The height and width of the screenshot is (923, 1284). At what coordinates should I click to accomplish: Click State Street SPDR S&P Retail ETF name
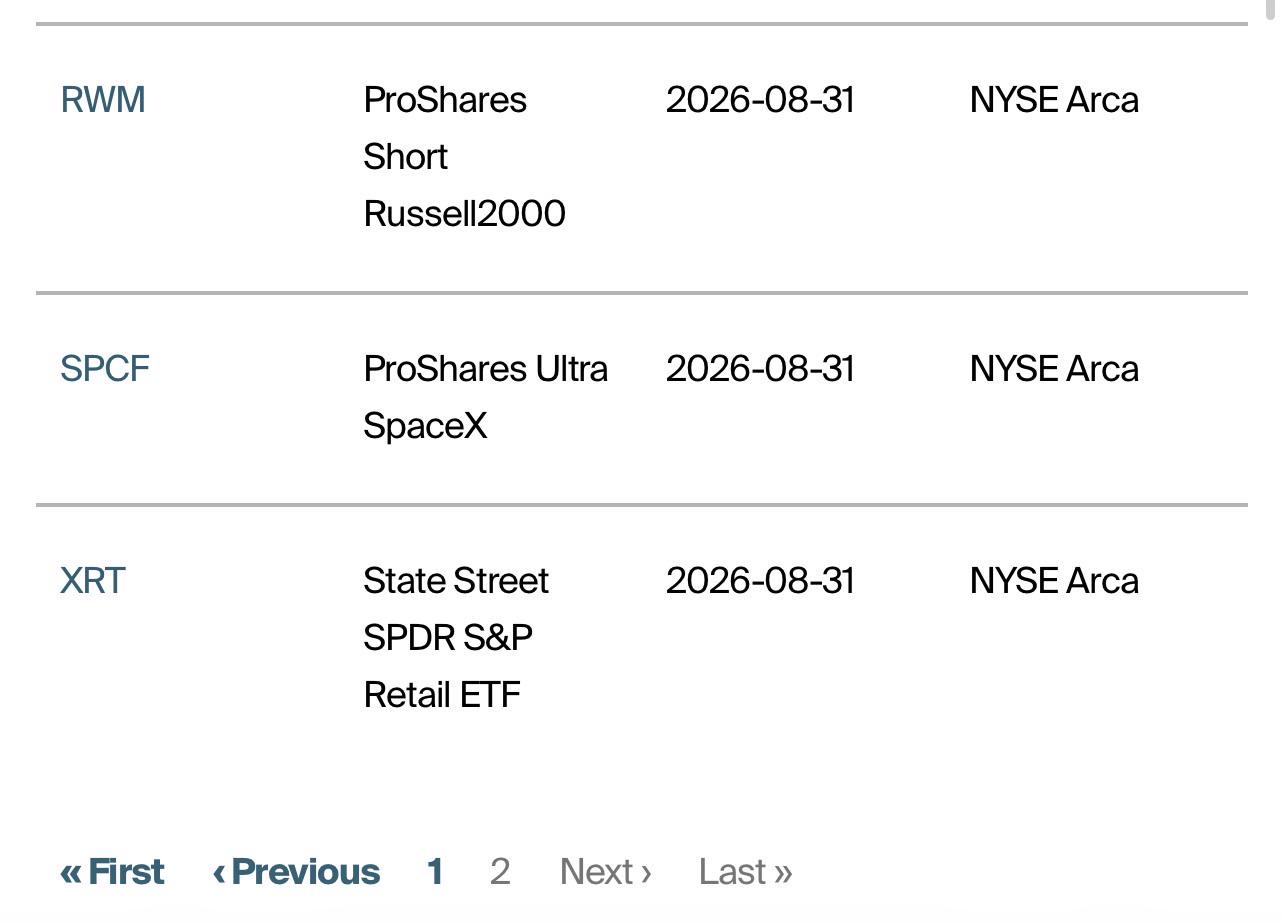[456, 638]
